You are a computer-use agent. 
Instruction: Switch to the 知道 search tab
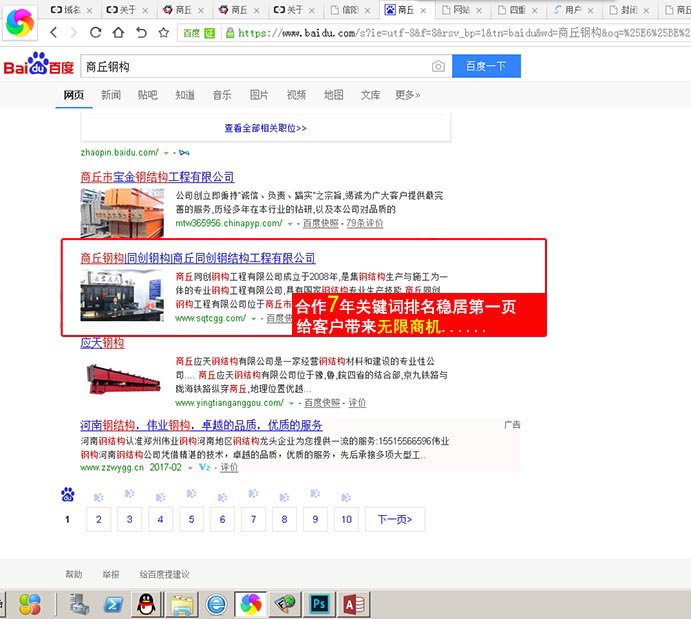click(185, 95)
